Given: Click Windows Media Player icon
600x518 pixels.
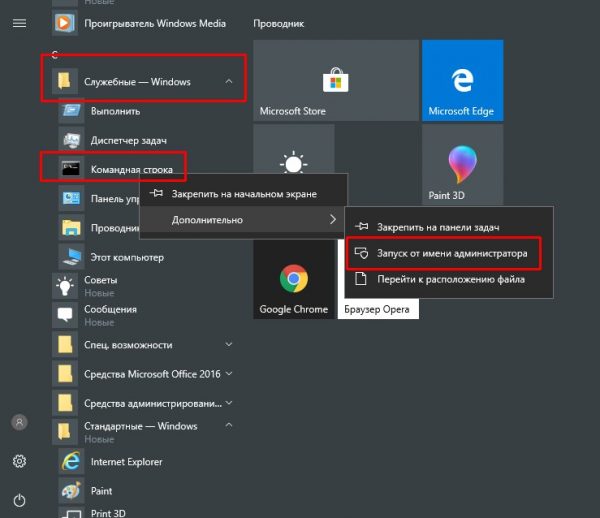Looking at the screenshot, I should pos(65,23).
